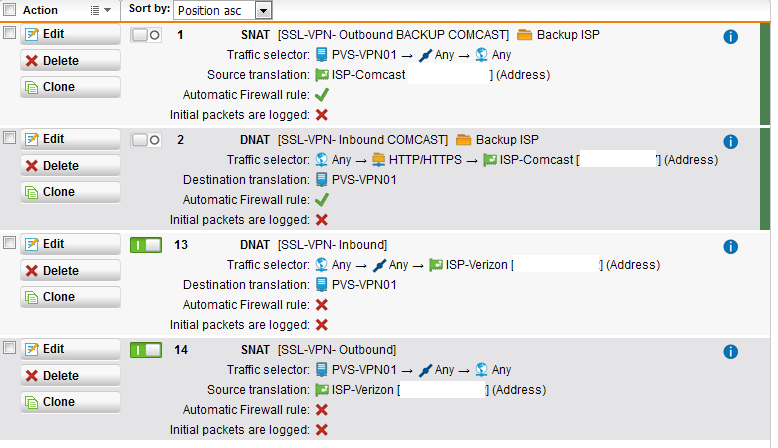Viewport: 778px width, 448px height.
Task: Edit the SSL-VPN Outbound BACKUP COMCAST rule
Action: [x=70, y=34]
